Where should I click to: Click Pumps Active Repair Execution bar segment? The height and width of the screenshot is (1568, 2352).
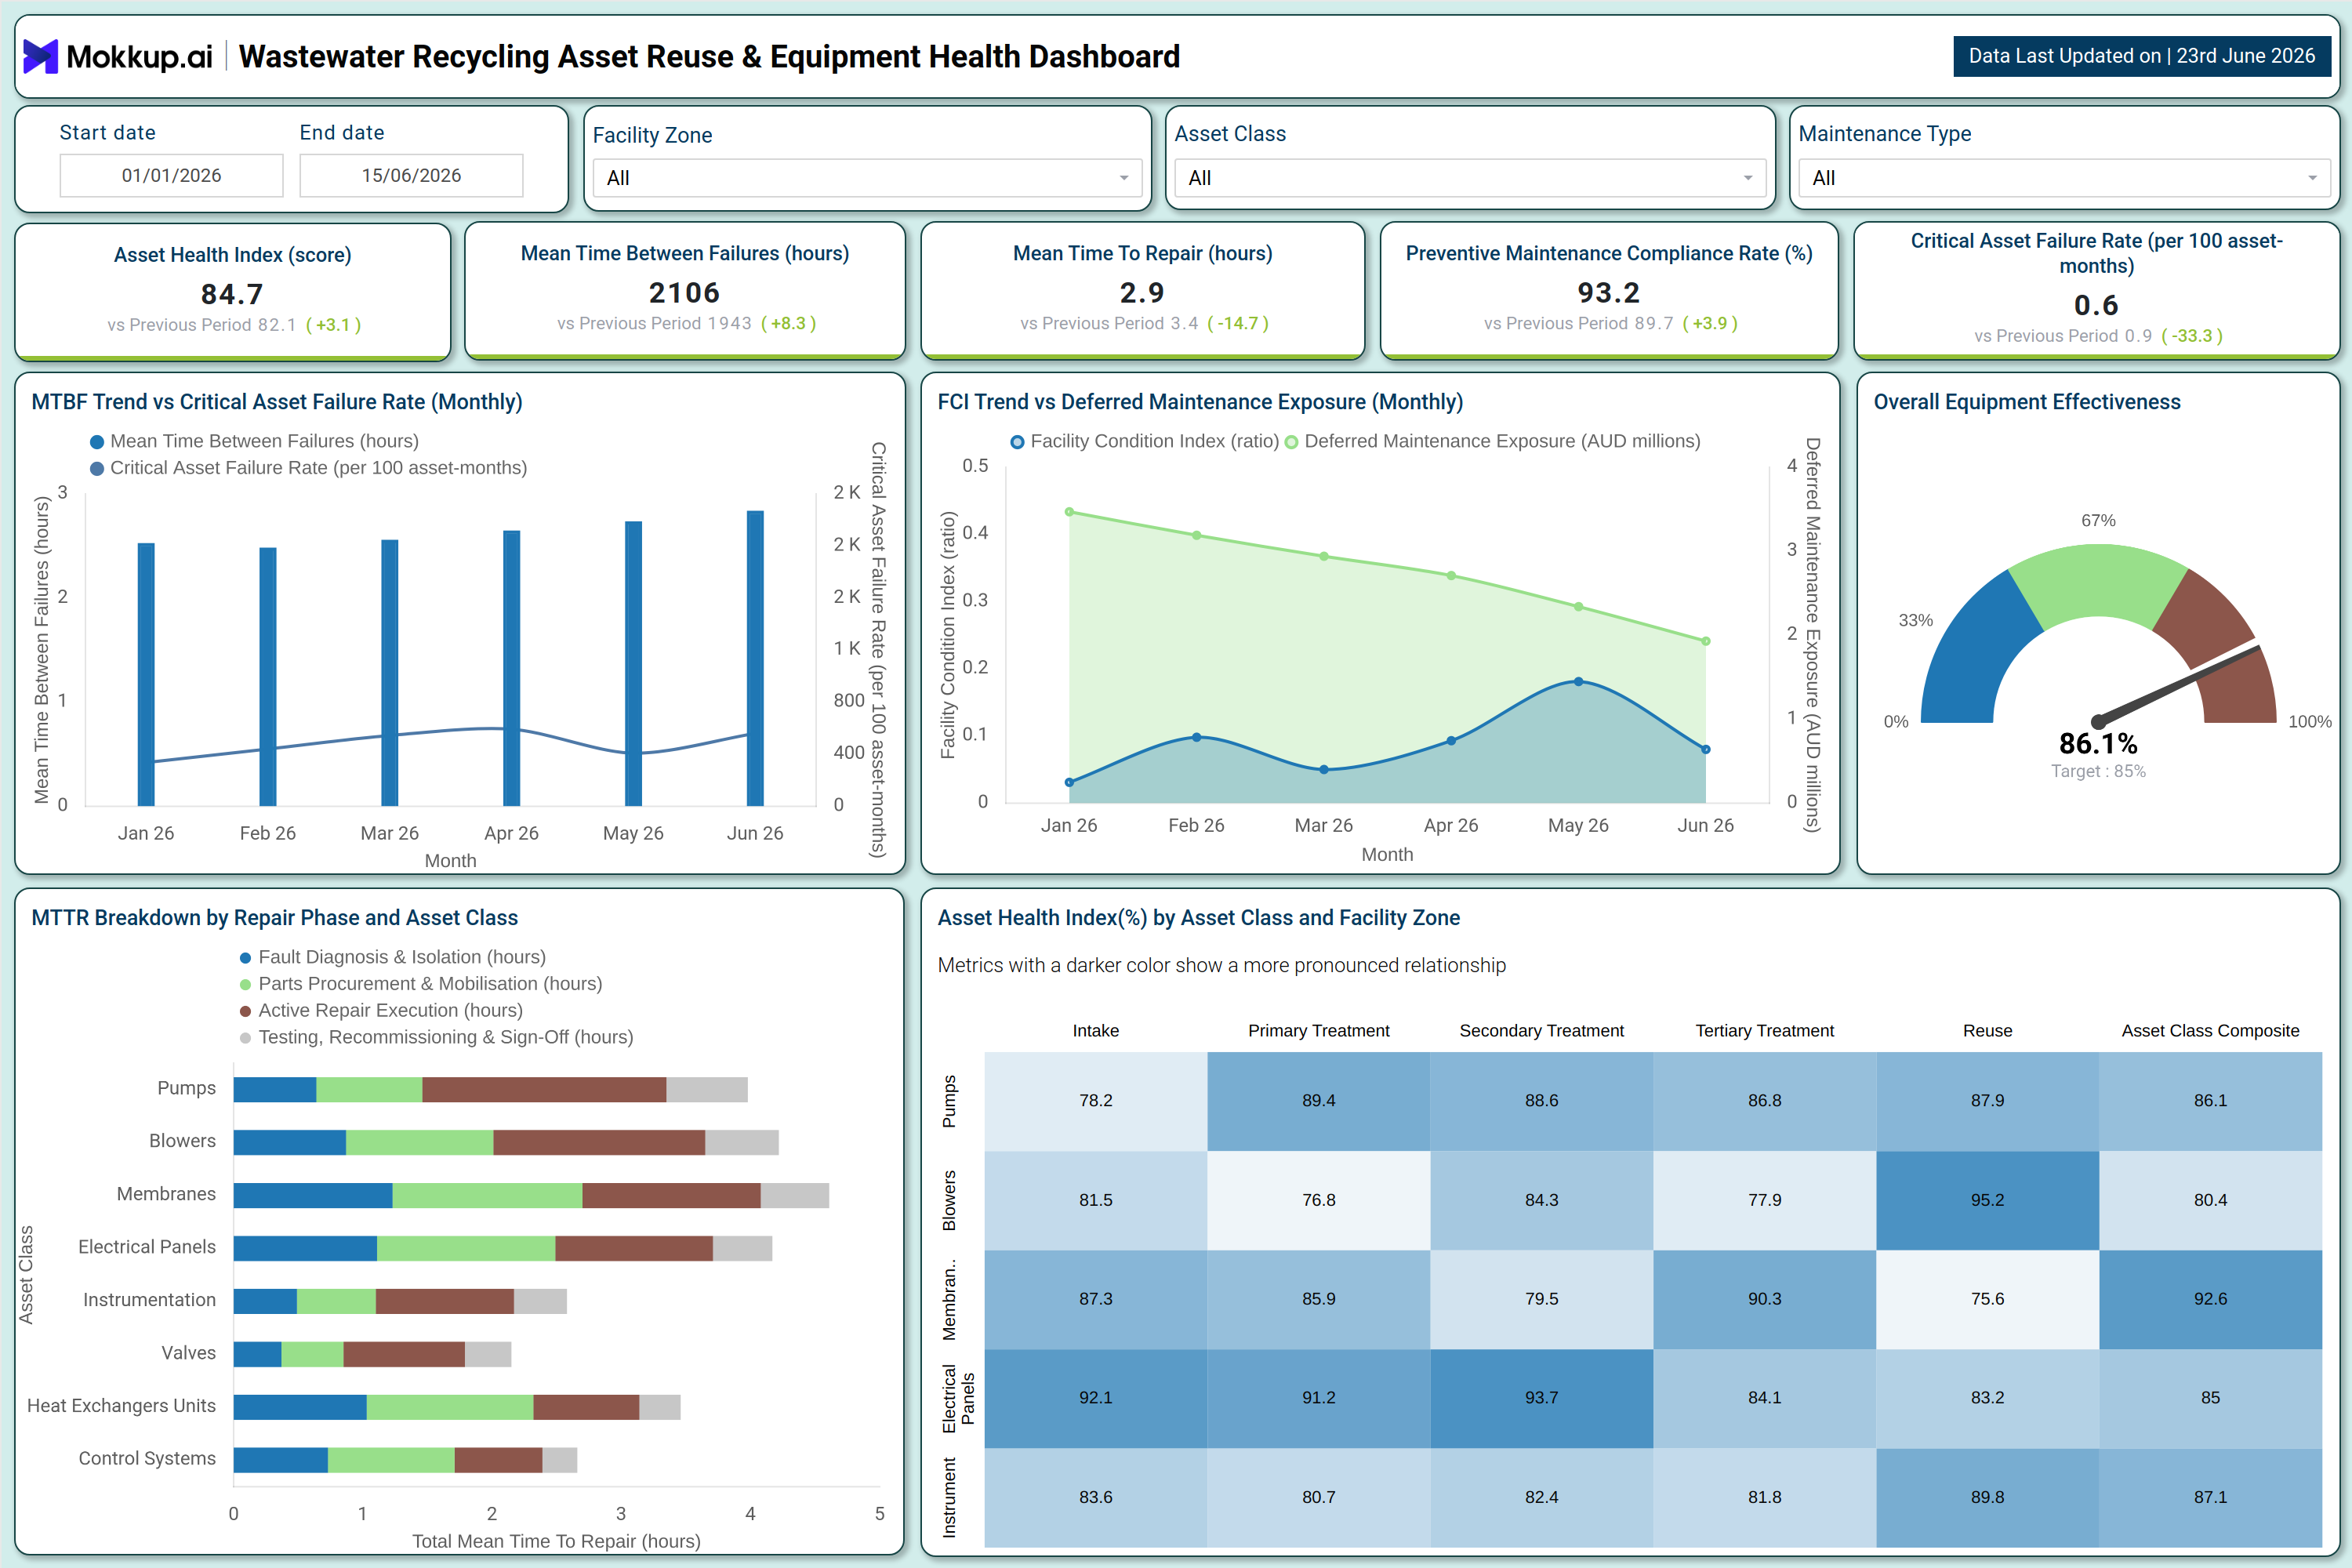[544, 1090]
